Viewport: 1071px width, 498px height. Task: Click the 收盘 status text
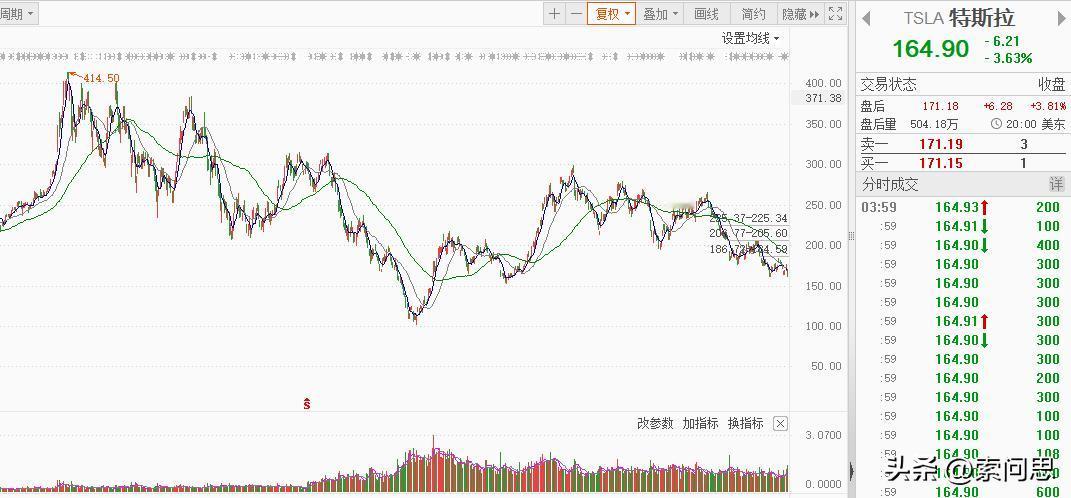point(1051,85)
